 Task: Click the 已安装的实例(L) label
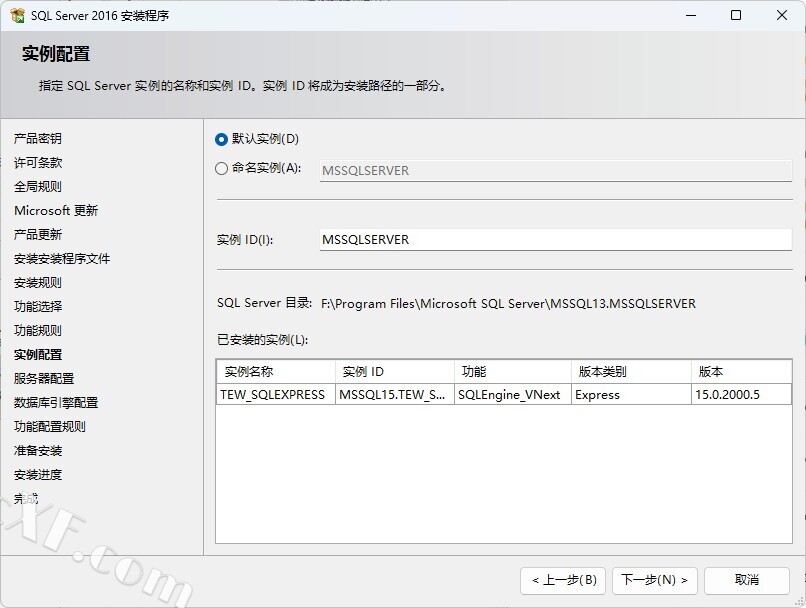tap(262, 340)
